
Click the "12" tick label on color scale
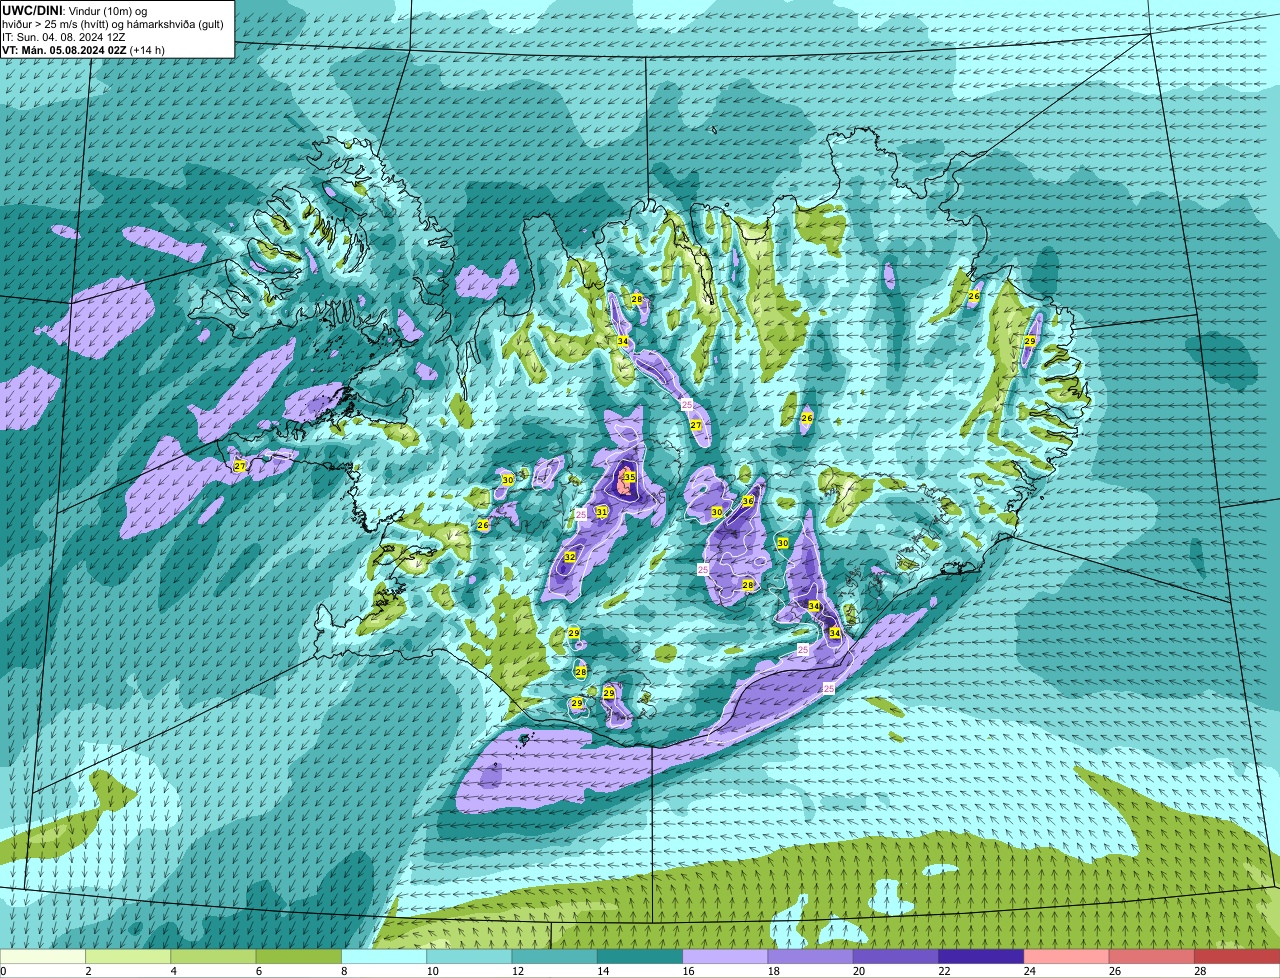(x=517, y=971)
